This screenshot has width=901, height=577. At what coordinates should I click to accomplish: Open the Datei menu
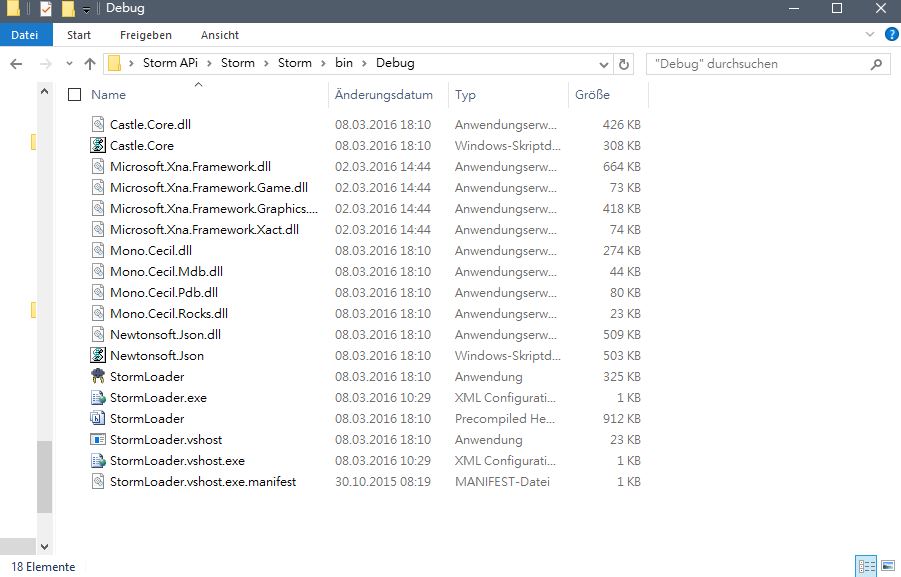(x=25, y=34)
